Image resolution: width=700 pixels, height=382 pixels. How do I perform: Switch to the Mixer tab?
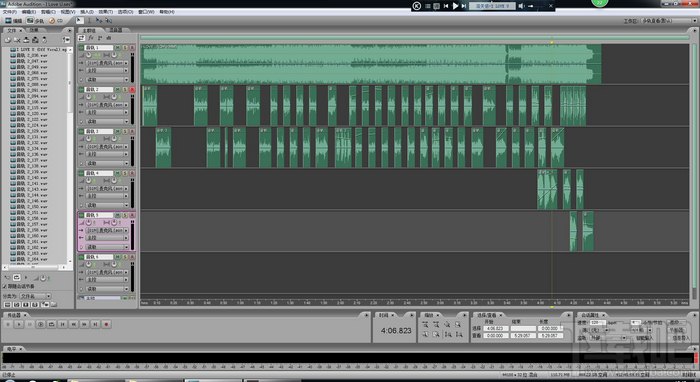click(x=116, y=30)
